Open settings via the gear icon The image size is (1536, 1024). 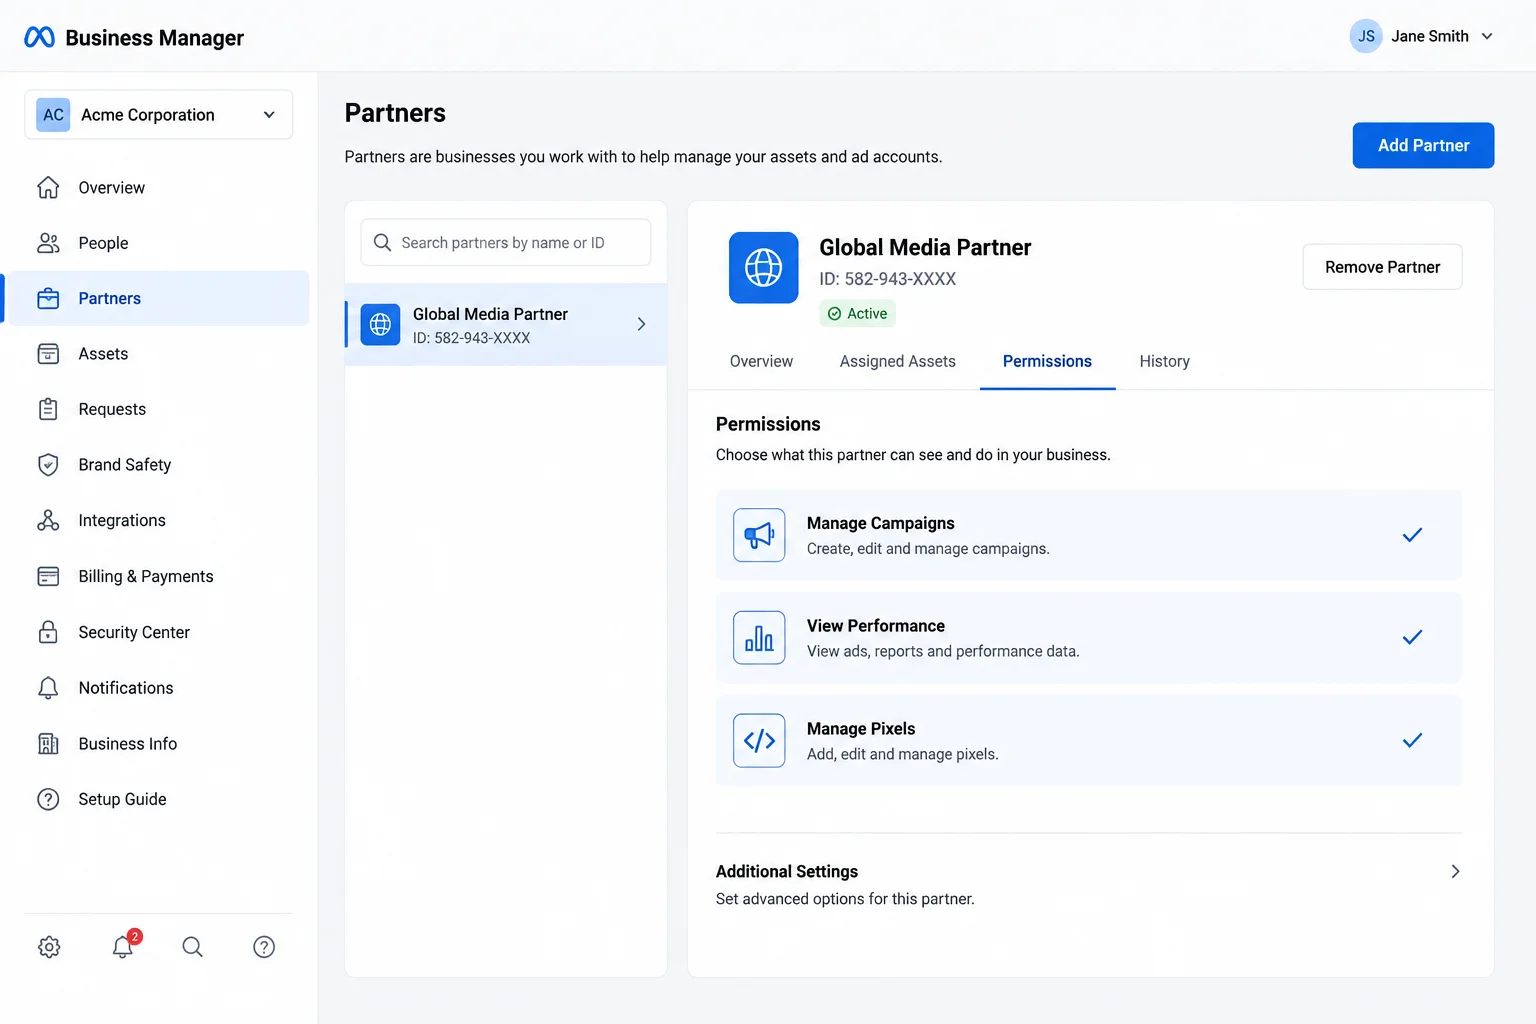coord(49,947)
